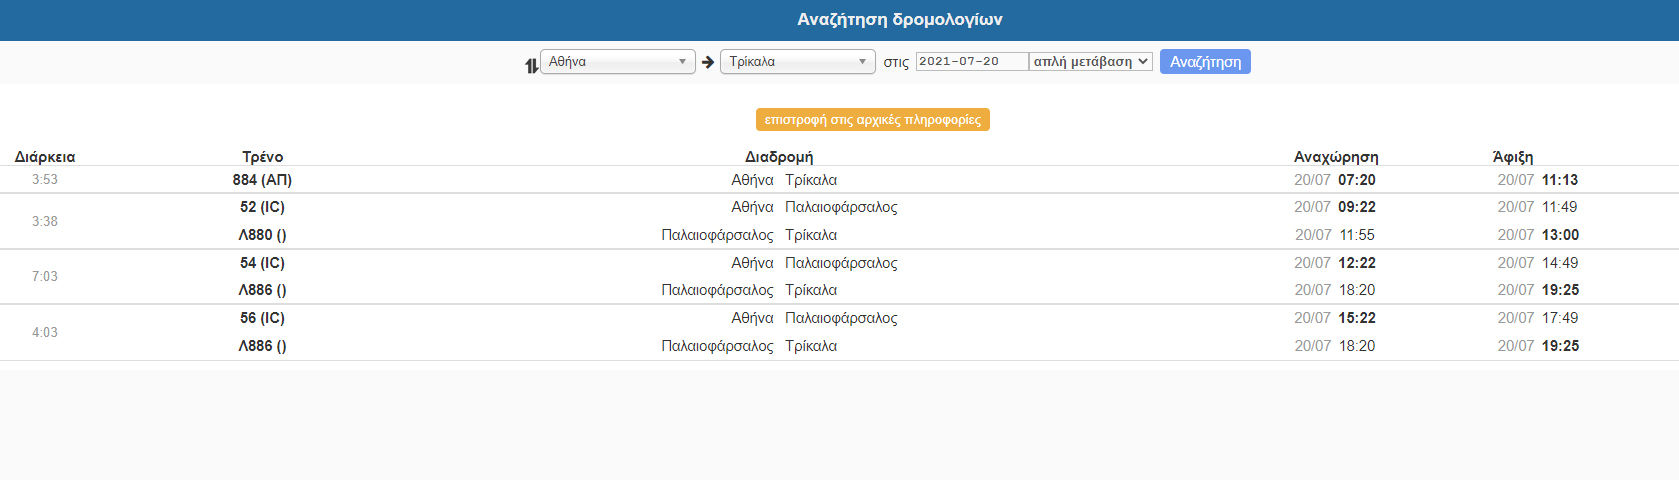Click the right arrow icon between station fields

coord(708,62)
